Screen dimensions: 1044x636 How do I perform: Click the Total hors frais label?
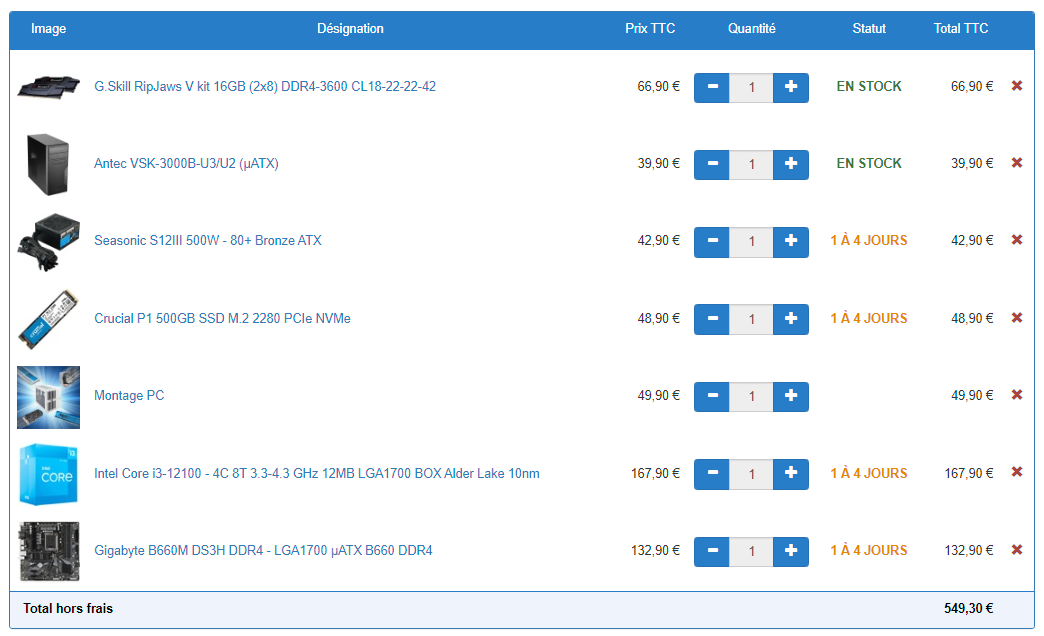click(68, 608)
